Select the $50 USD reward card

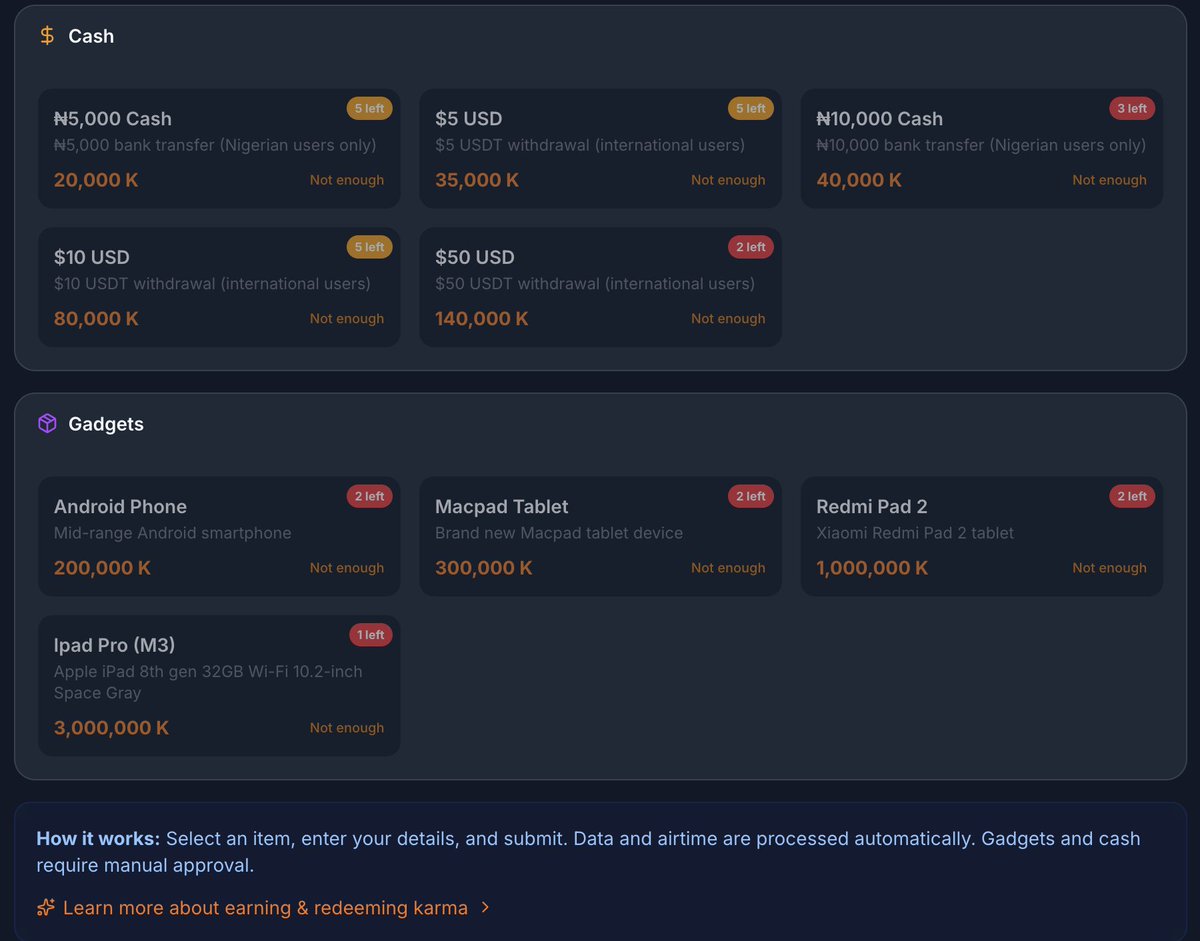click(x=600, y=287)
